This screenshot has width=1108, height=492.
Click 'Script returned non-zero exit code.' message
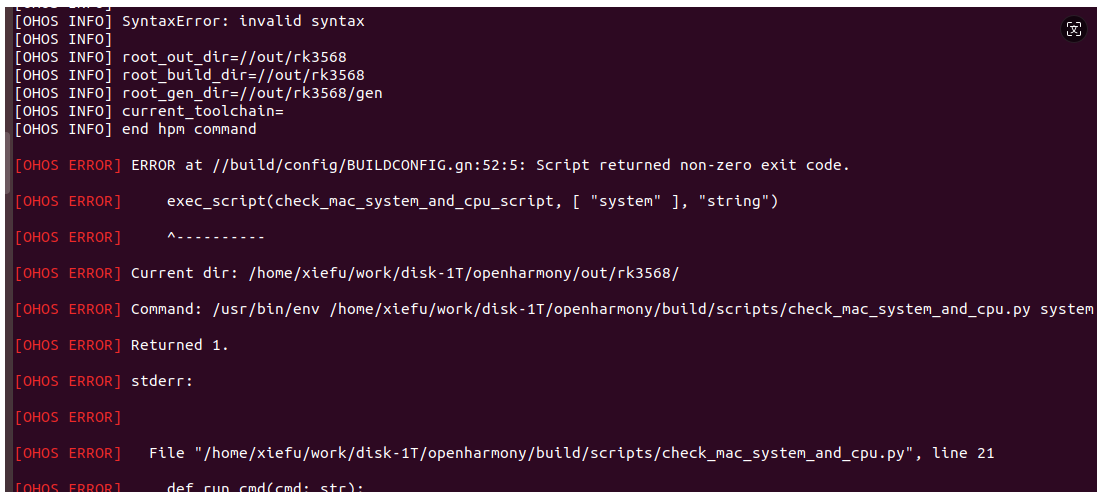click(692, 165)
